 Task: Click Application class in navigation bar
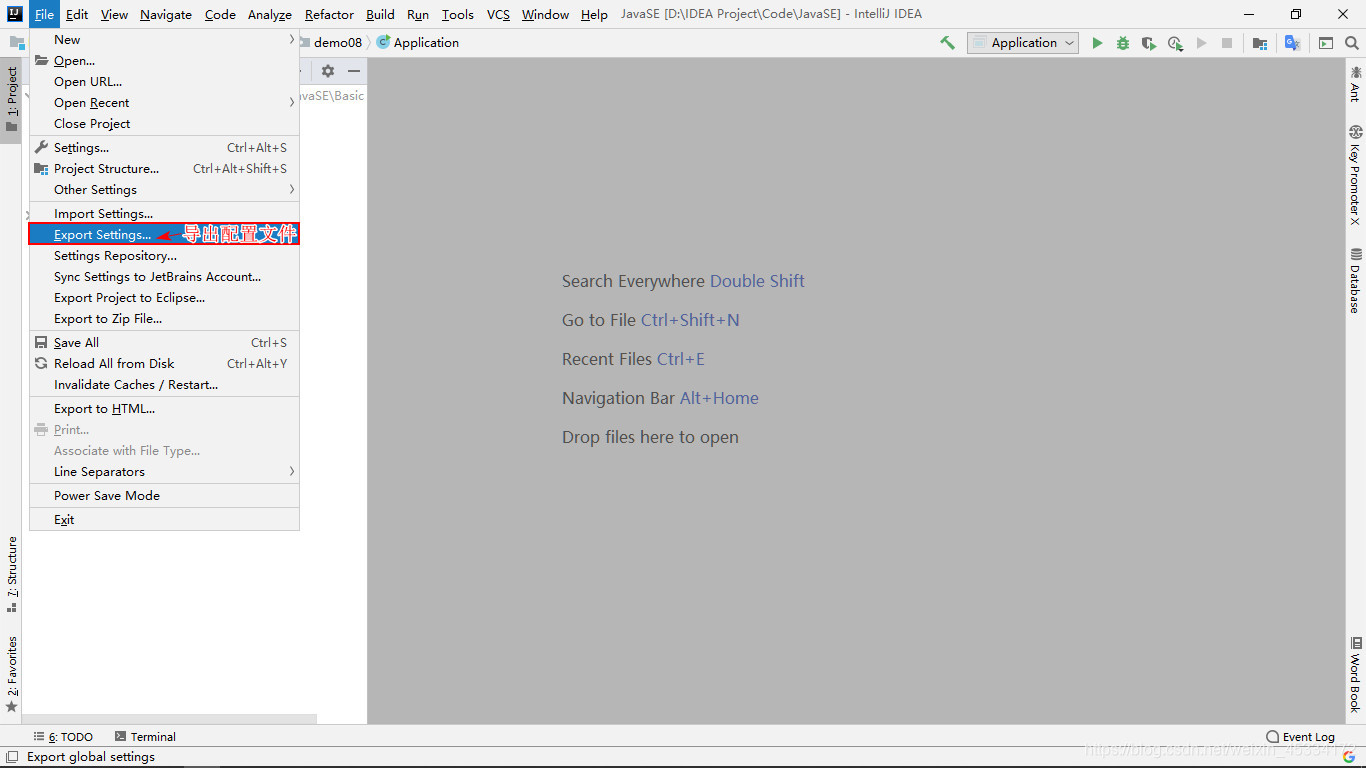click(x=418, y=43)
